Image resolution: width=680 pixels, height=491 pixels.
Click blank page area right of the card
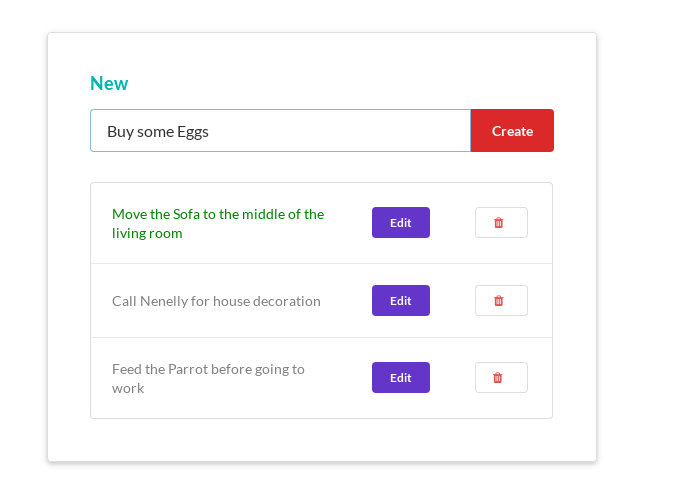640,250
